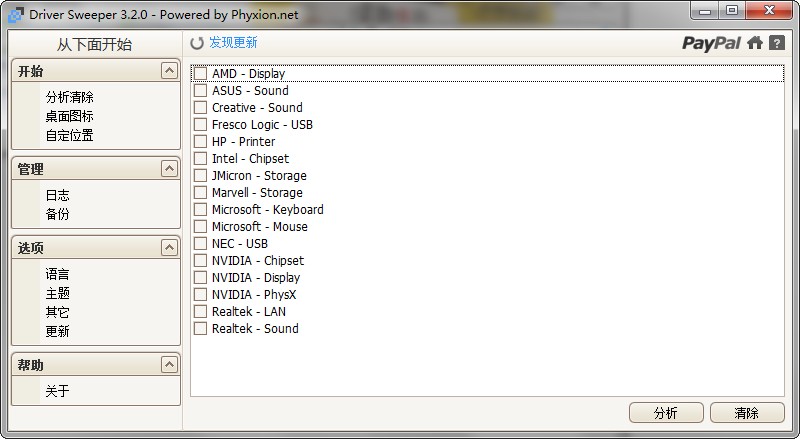Tick the Realtek - Sound checkbox

pyautogui.click(x=201, y=329)
